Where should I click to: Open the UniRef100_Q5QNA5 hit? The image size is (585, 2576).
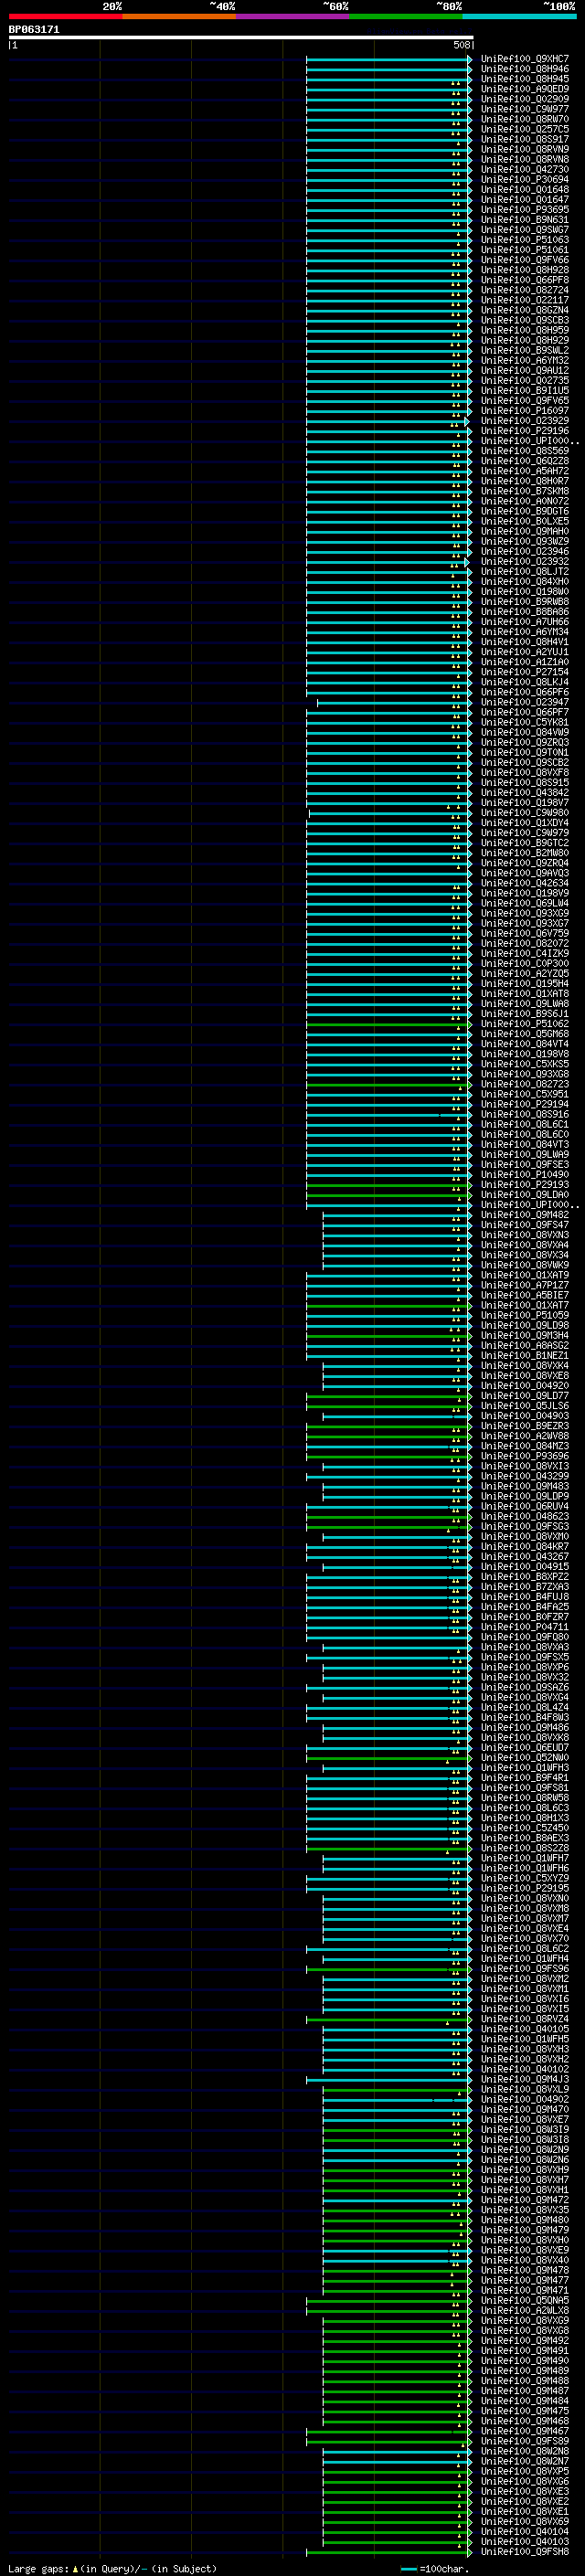[x=524, y=2301]
